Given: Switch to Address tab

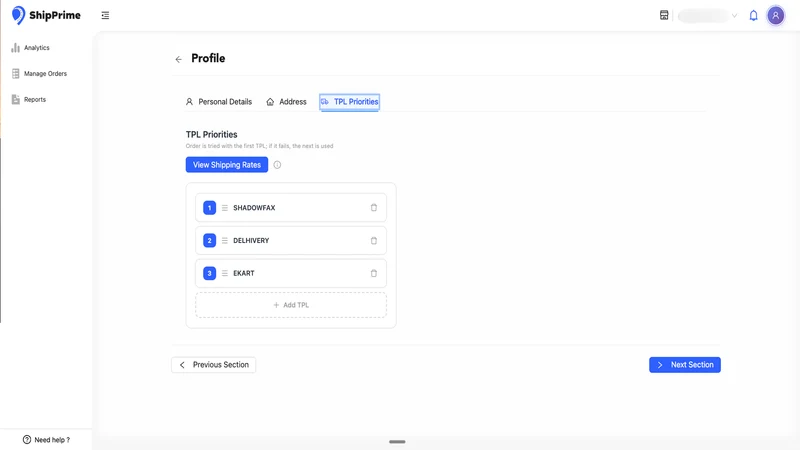Looking at the screenshot, I should click(x=286, y=102).
